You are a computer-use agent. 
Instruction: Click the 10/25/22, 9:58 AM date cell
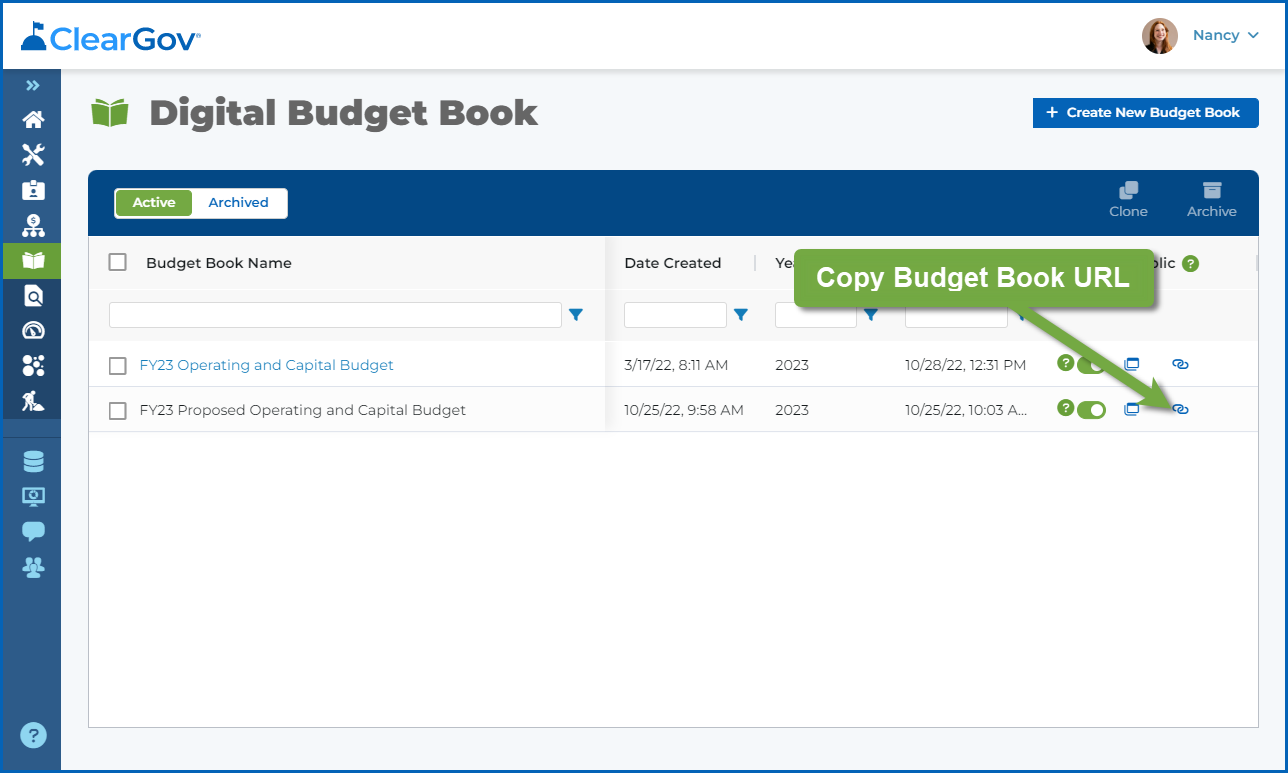(x=684, y=410)
